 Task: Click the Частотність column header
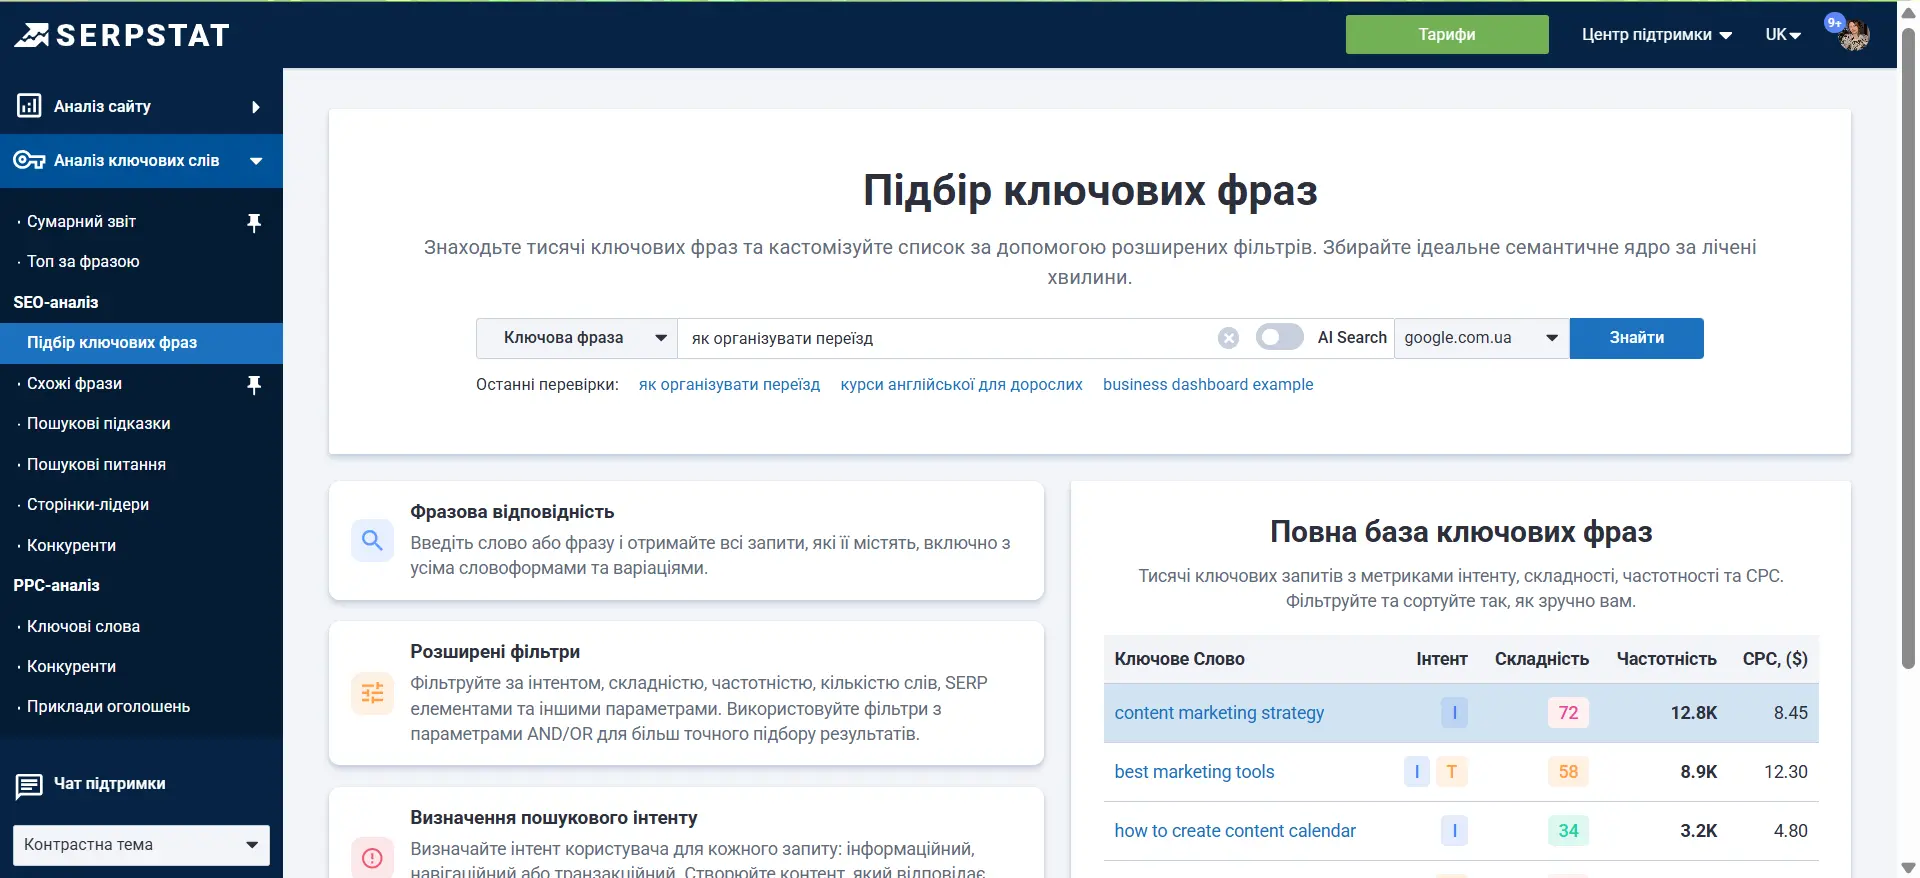(1666, 659)
